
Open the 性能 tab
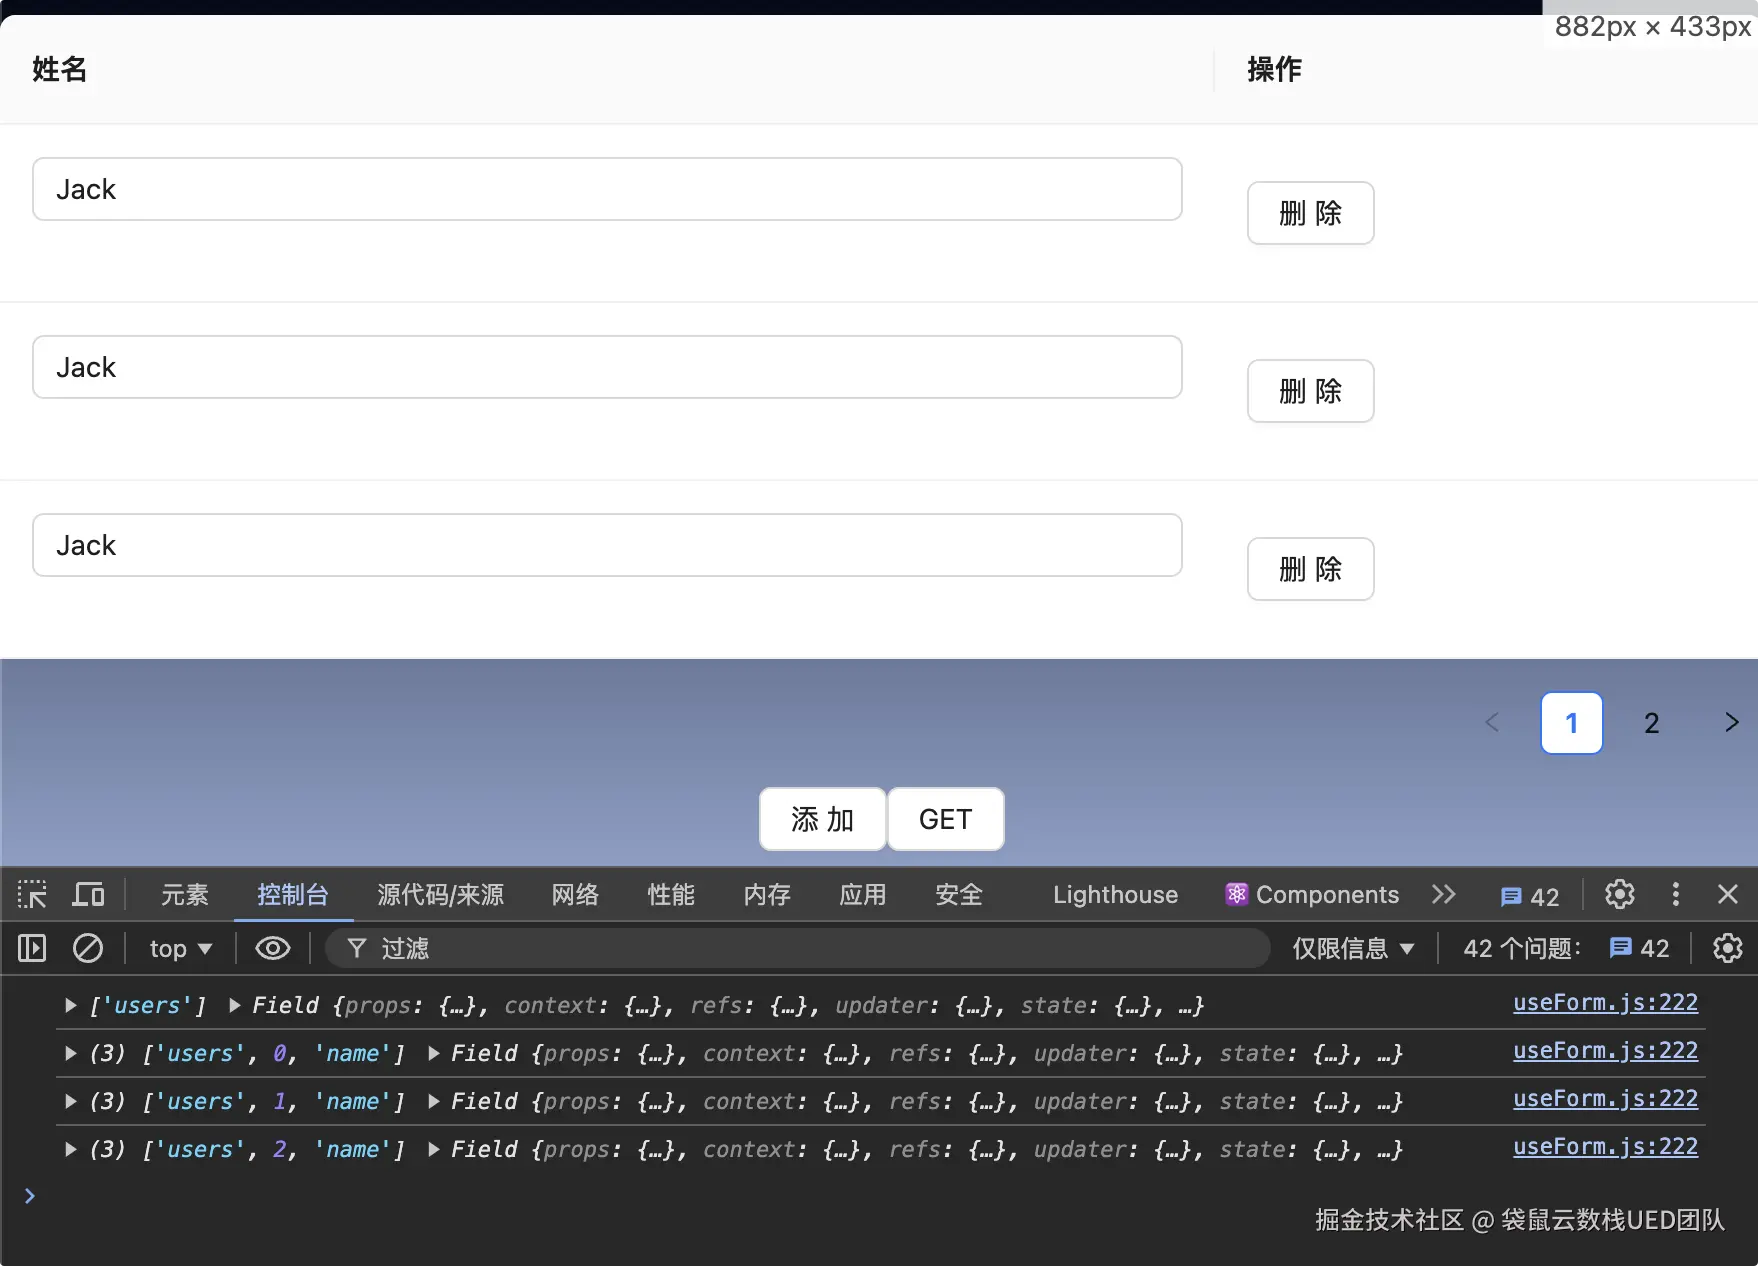671,894
